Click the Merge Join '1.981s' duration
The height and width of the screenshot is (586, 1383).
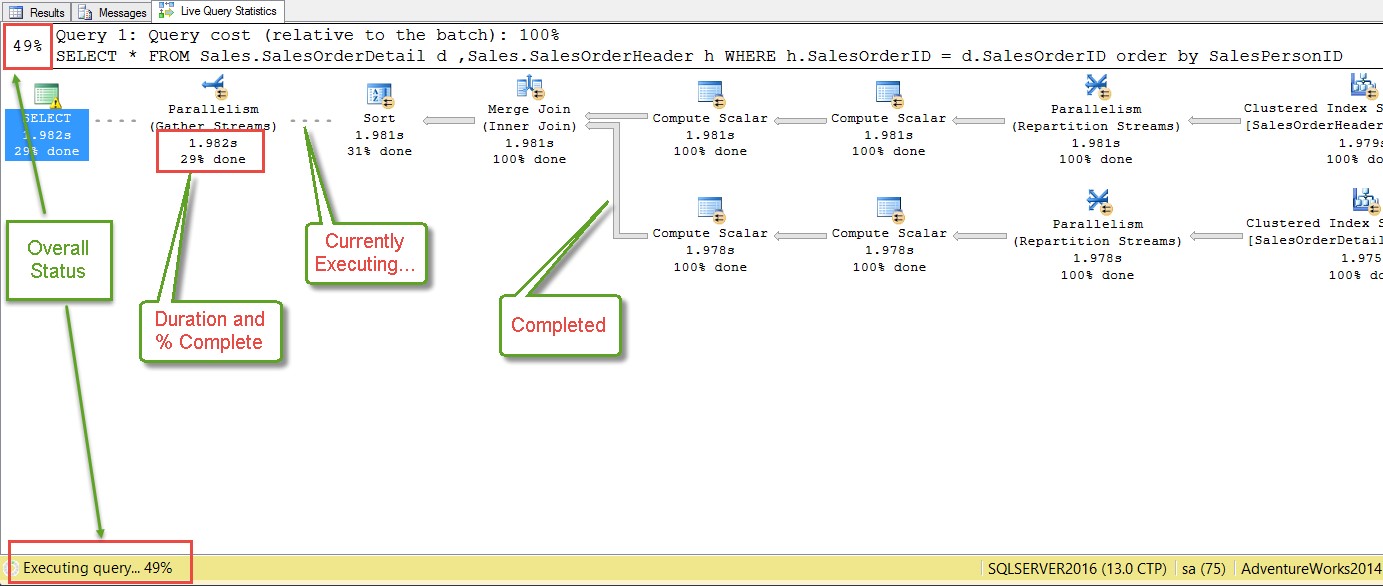click(529, 143)
